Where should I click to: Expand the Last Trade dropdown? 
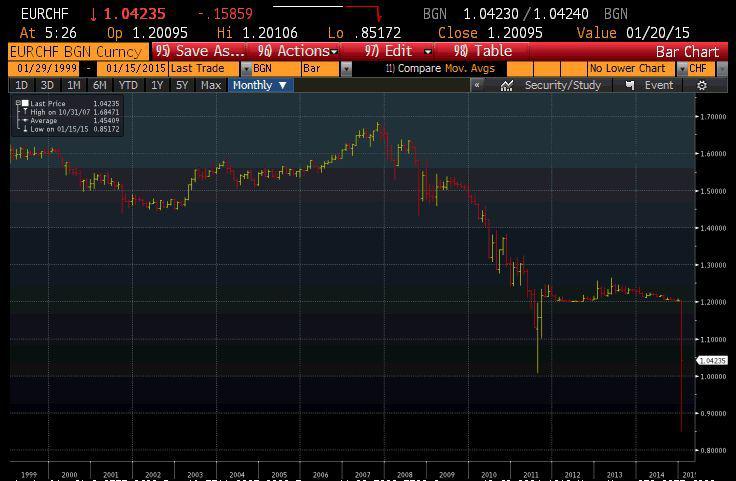click(x=244, y=69)
